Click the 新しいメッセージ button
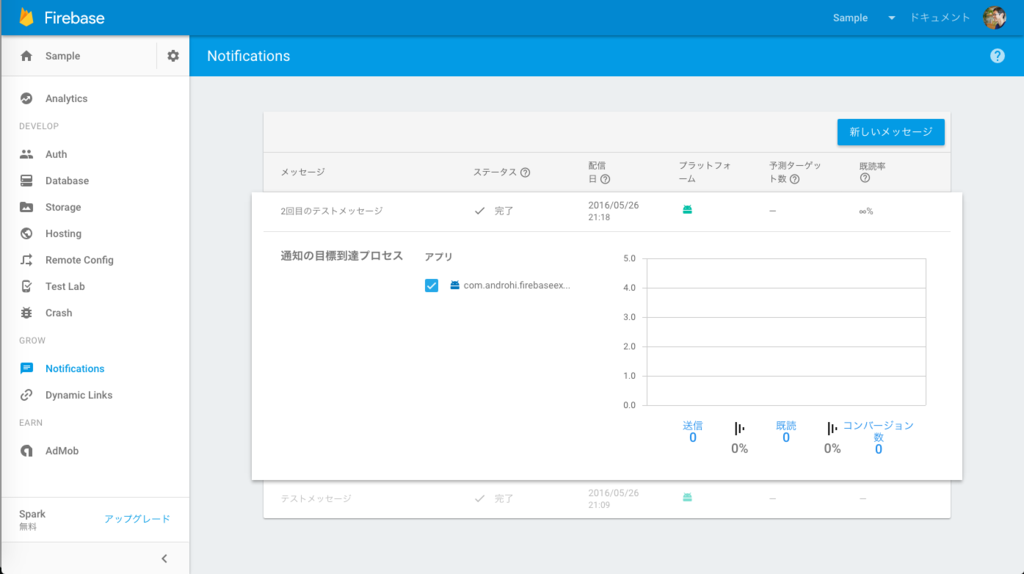The height and width of the screenshot is (574, 1024). click(x=891, y=132)
